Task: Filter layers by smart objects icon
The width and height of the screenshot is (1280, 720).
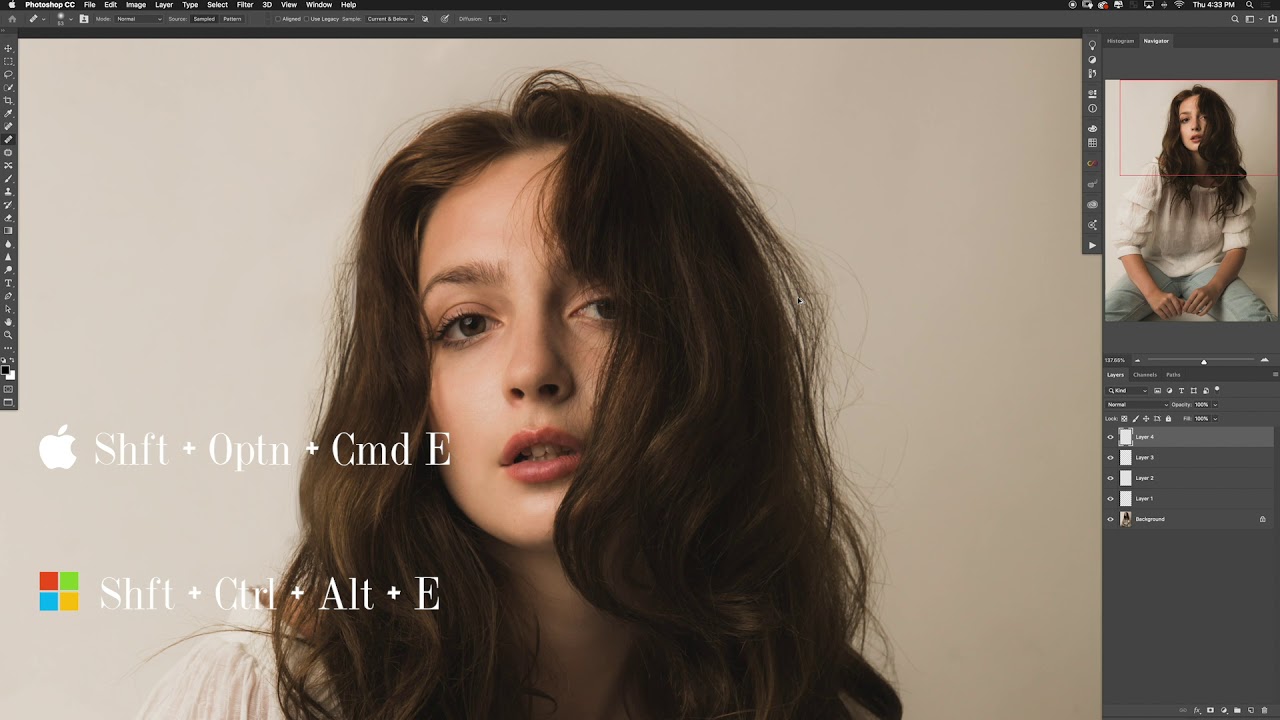Action: pyautogui.click(x=1206, y=390)
